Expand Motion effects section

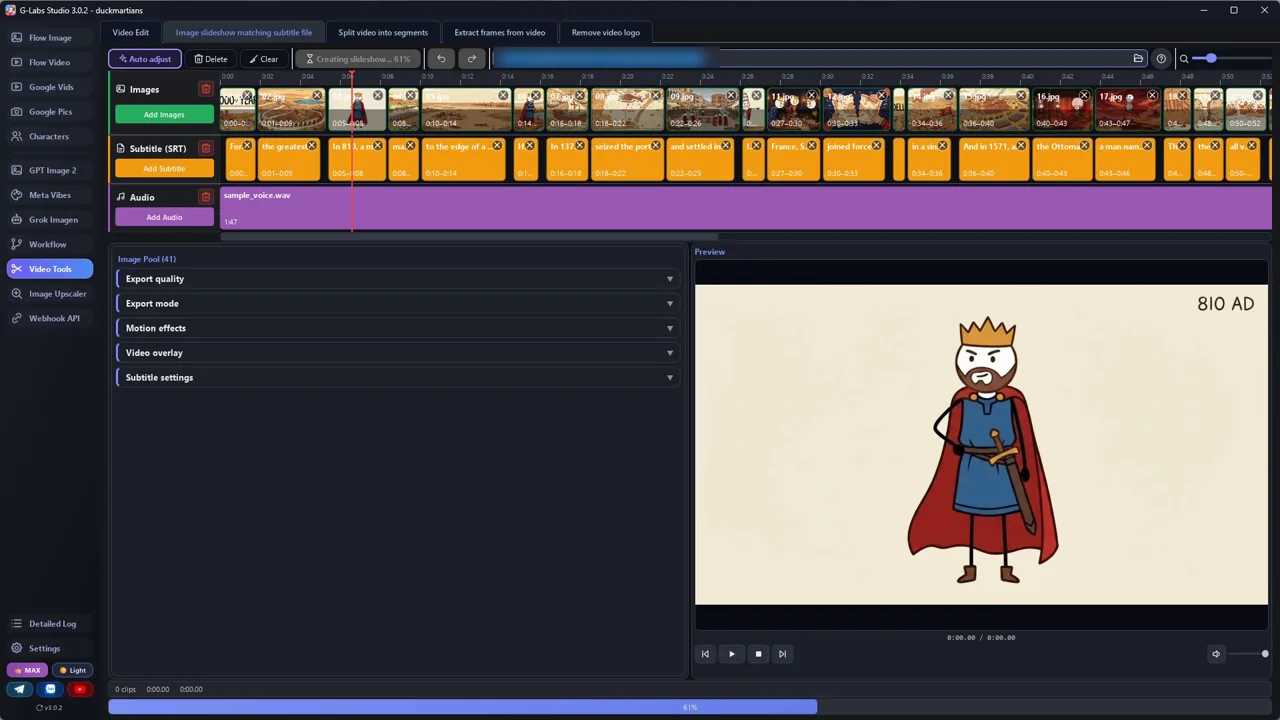point(397,328)
